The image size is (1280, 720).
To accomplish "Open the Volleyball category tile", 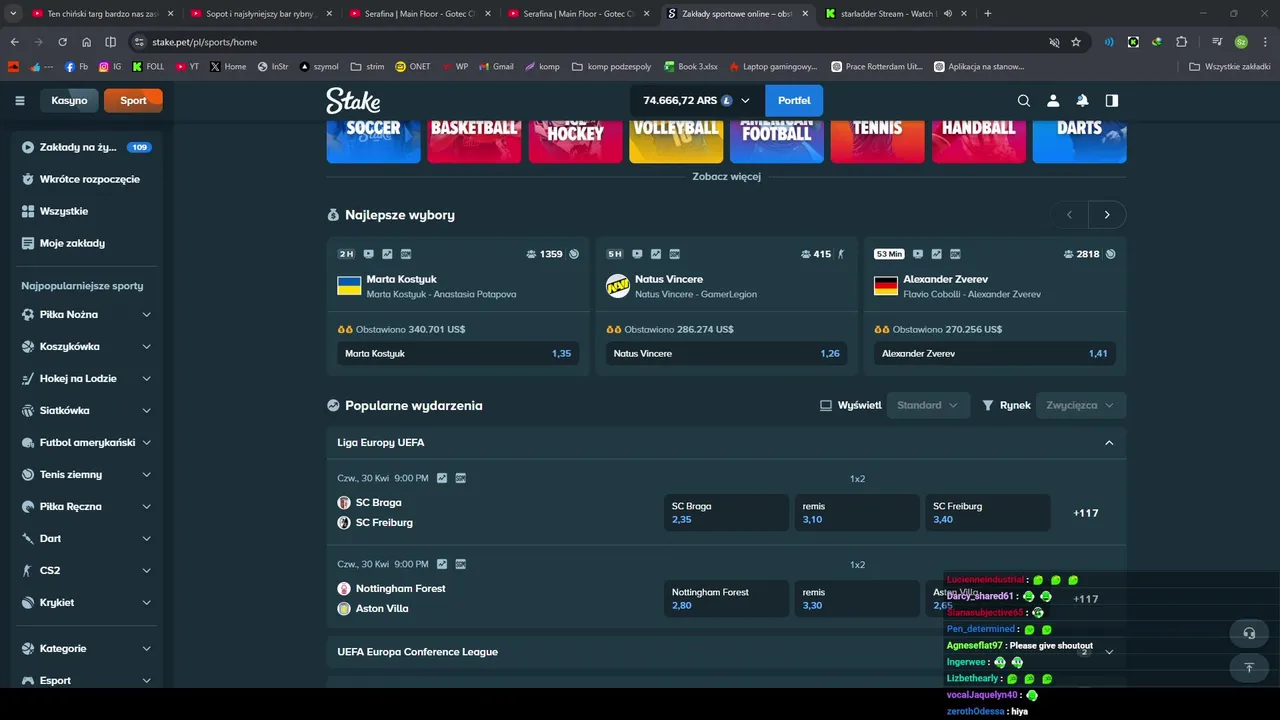I will [676, 141].
